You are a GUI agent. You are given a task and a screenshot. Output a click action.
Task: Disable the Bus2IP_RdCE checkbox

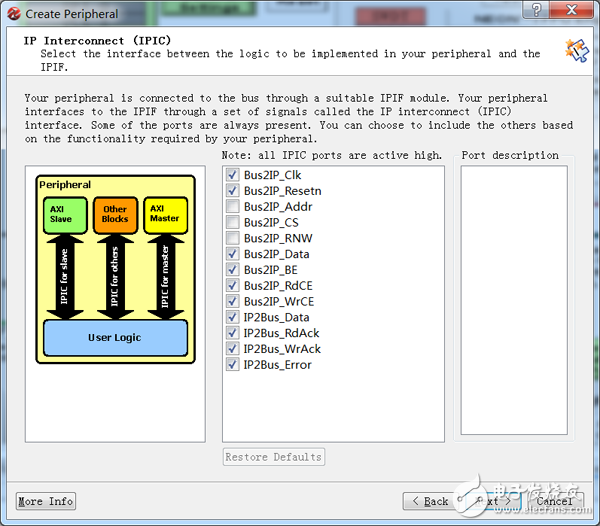233,286
